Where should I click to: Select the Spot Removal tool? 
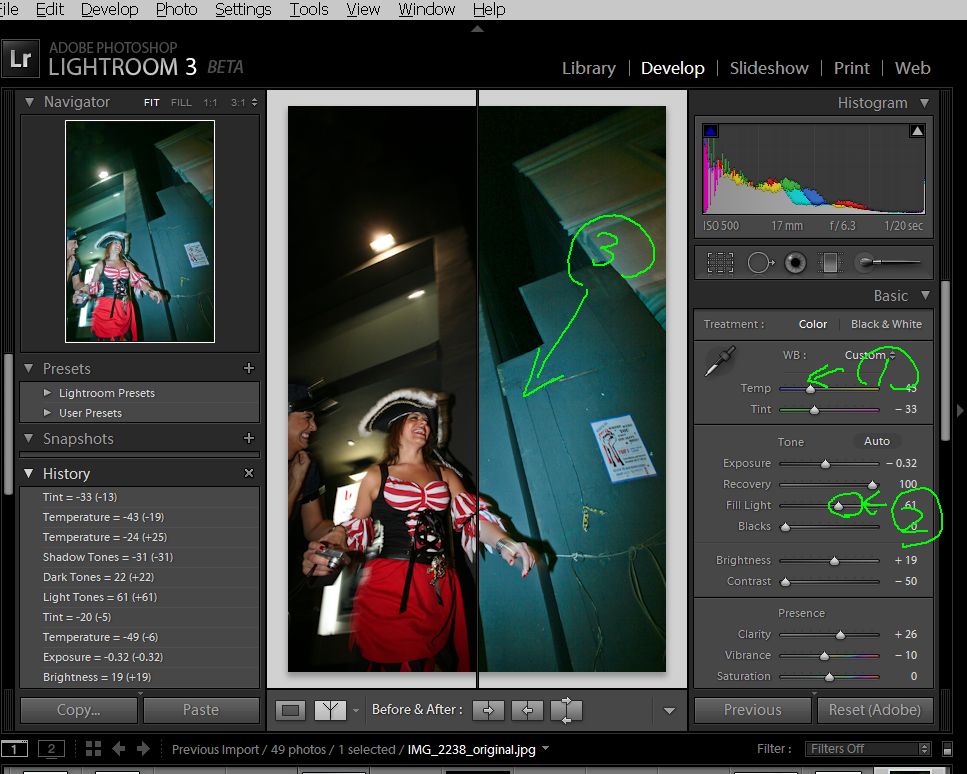tap(760, 263)
